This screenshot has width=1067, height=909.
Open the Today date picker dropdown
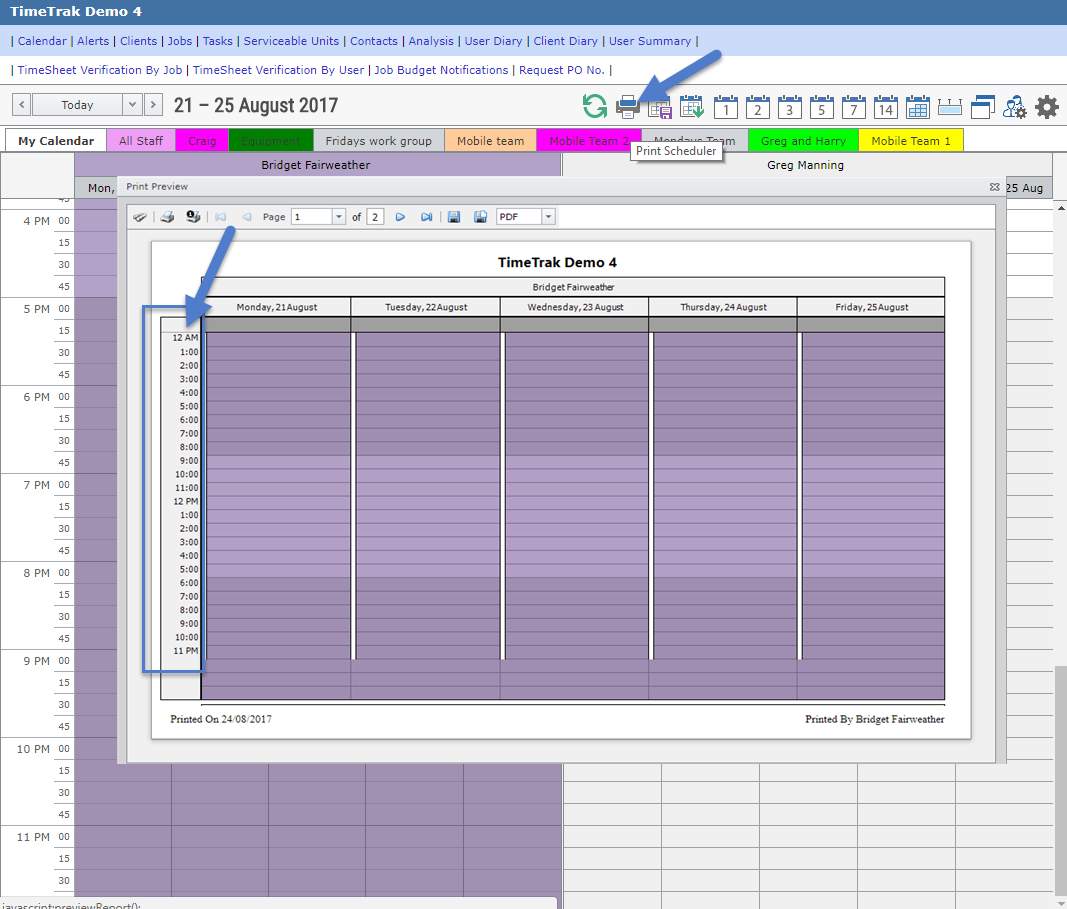pyautogui.click(x=131, y=104)
